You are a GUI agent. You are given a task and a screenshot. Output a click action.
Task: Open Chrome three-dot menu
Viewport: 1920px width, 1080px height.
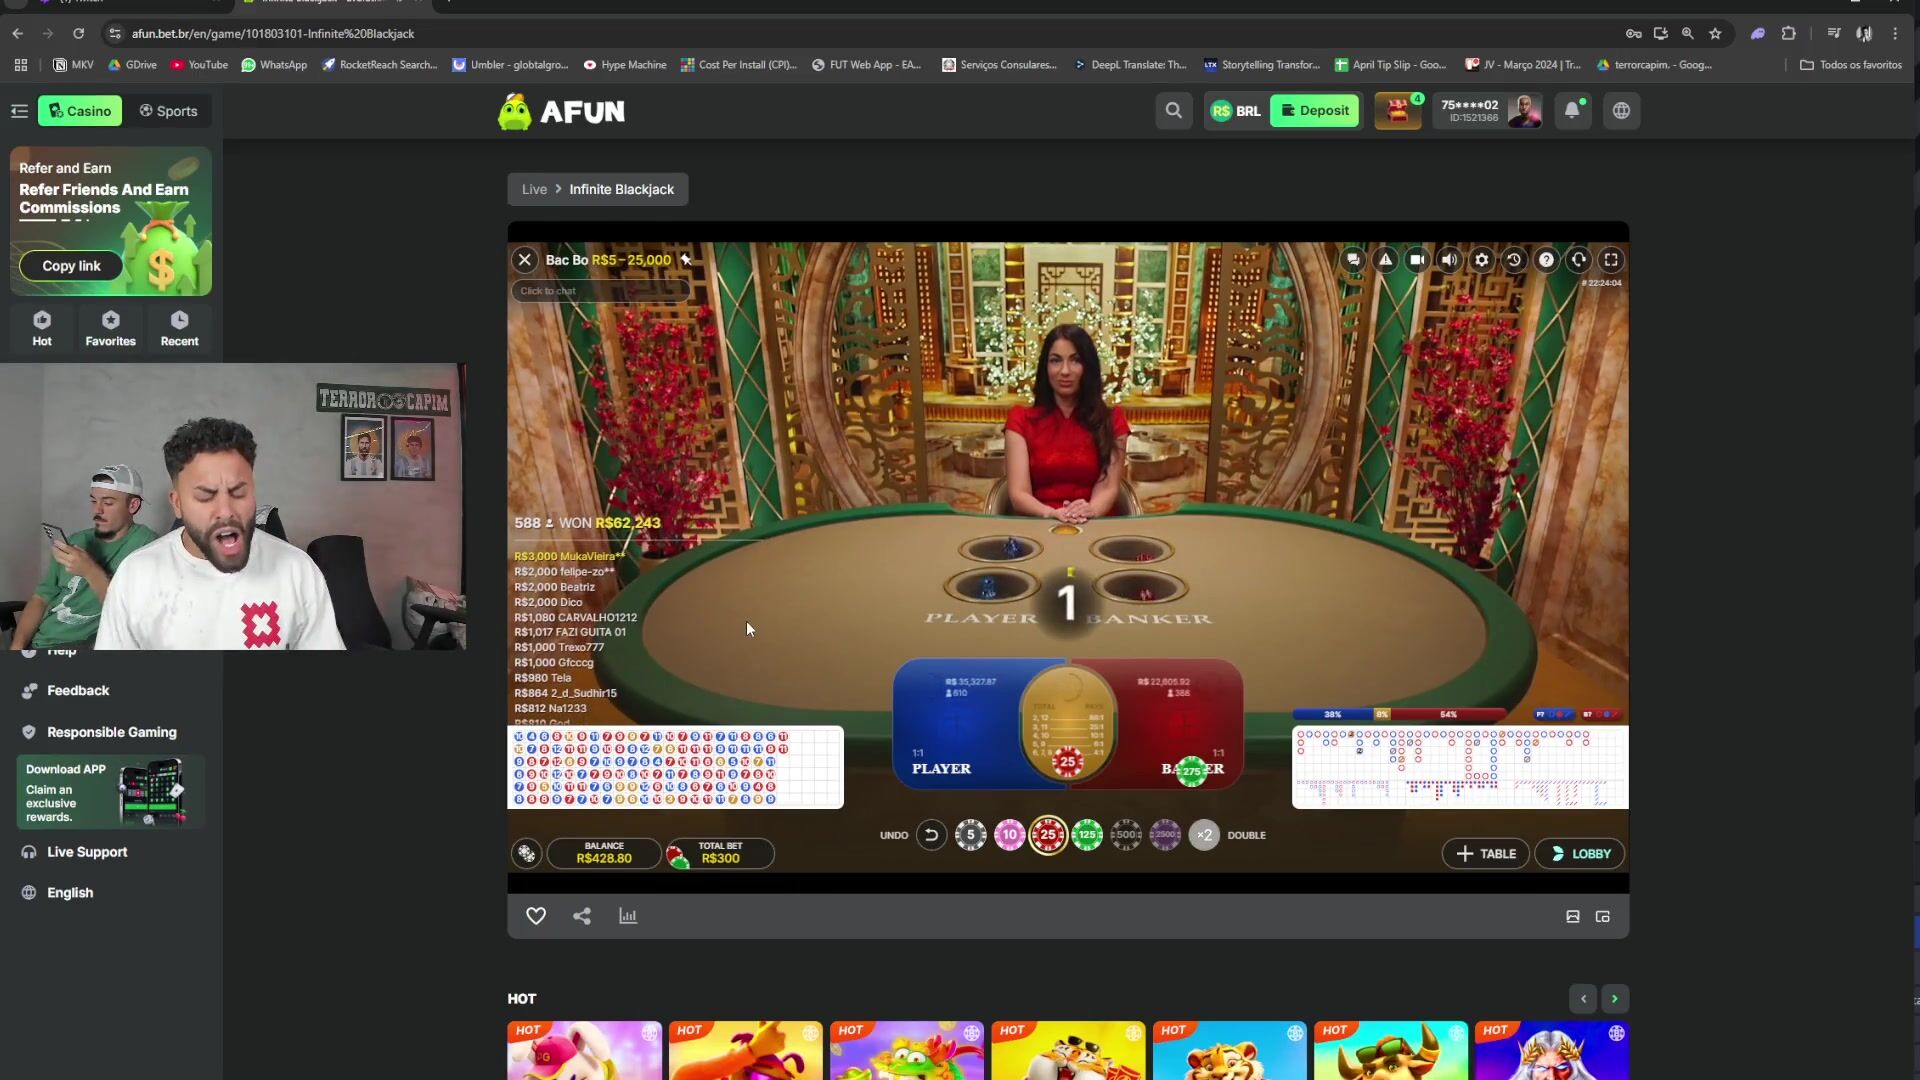point(1895,34)
